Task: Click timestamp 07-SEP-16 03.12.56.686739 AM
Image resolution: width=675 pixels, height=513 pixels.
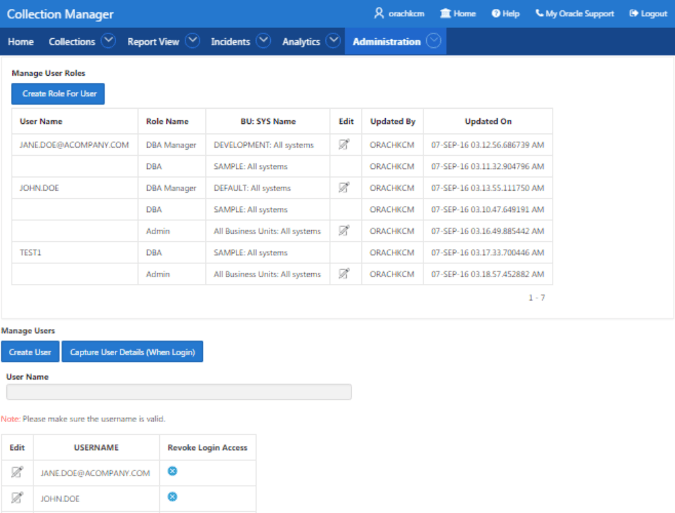Action: click(488, 145)
